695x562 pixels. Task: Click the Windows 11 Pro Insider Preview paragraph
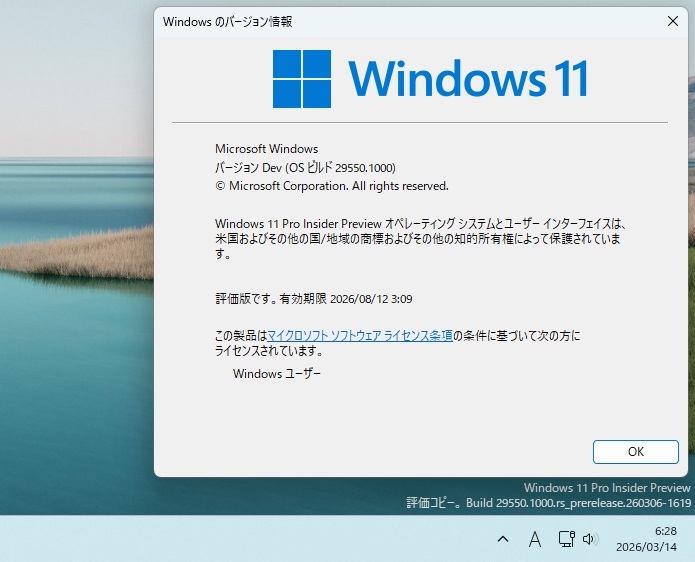pyautogui.click(x=420, y=238)
